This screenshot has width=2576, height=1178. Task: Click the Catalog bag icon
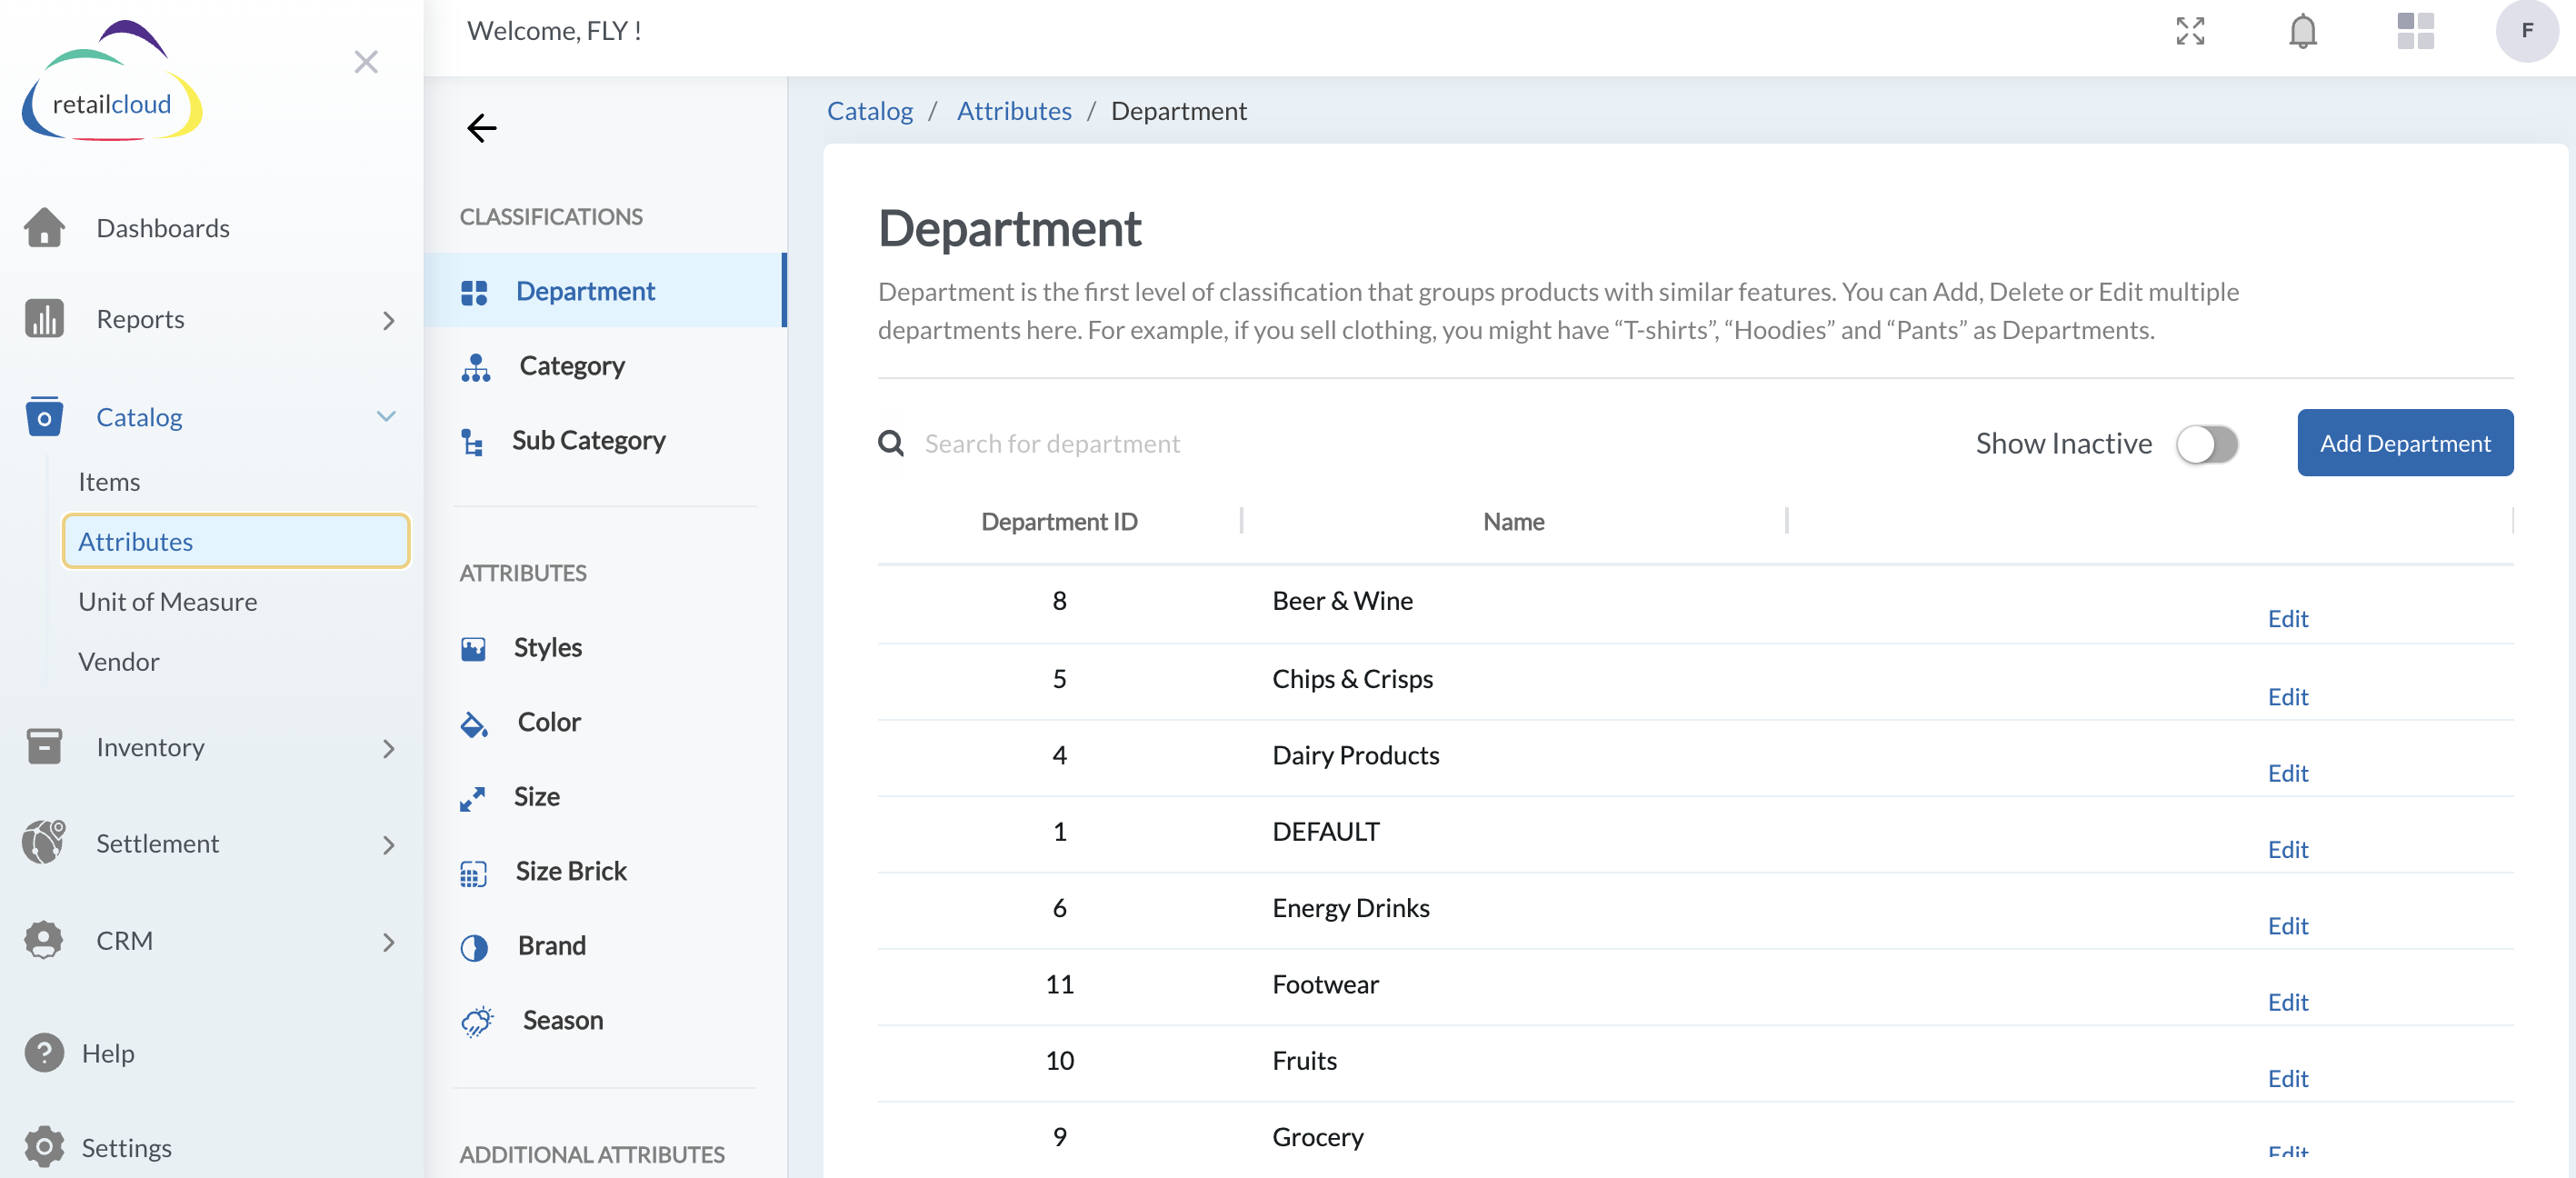click(44, 417)
